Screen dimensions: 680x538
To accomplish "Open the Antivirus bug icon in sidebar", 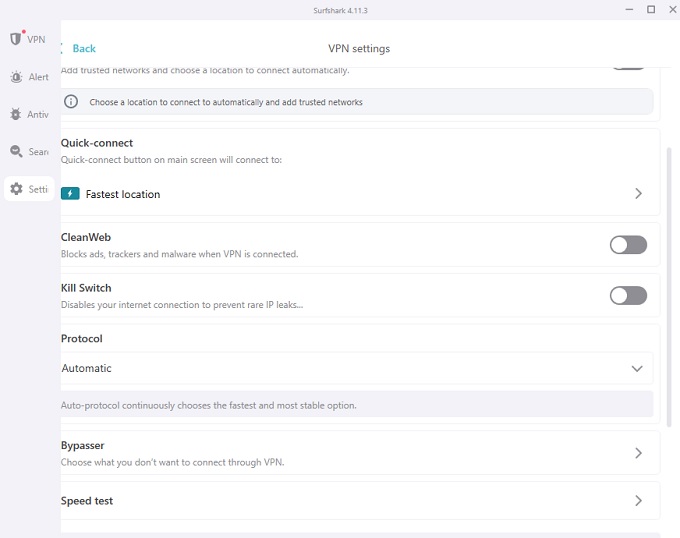I will tap(16, 114).
